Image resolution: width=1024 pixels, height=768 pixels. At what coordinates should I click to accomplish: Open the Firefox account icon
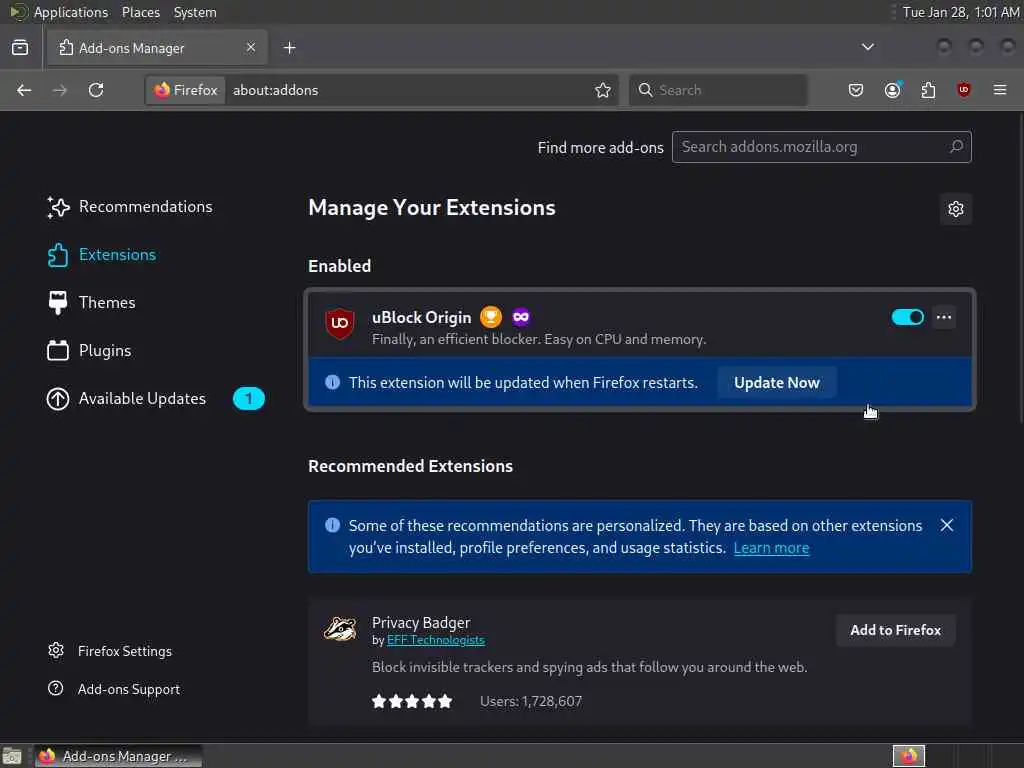[x=892, y=90]
